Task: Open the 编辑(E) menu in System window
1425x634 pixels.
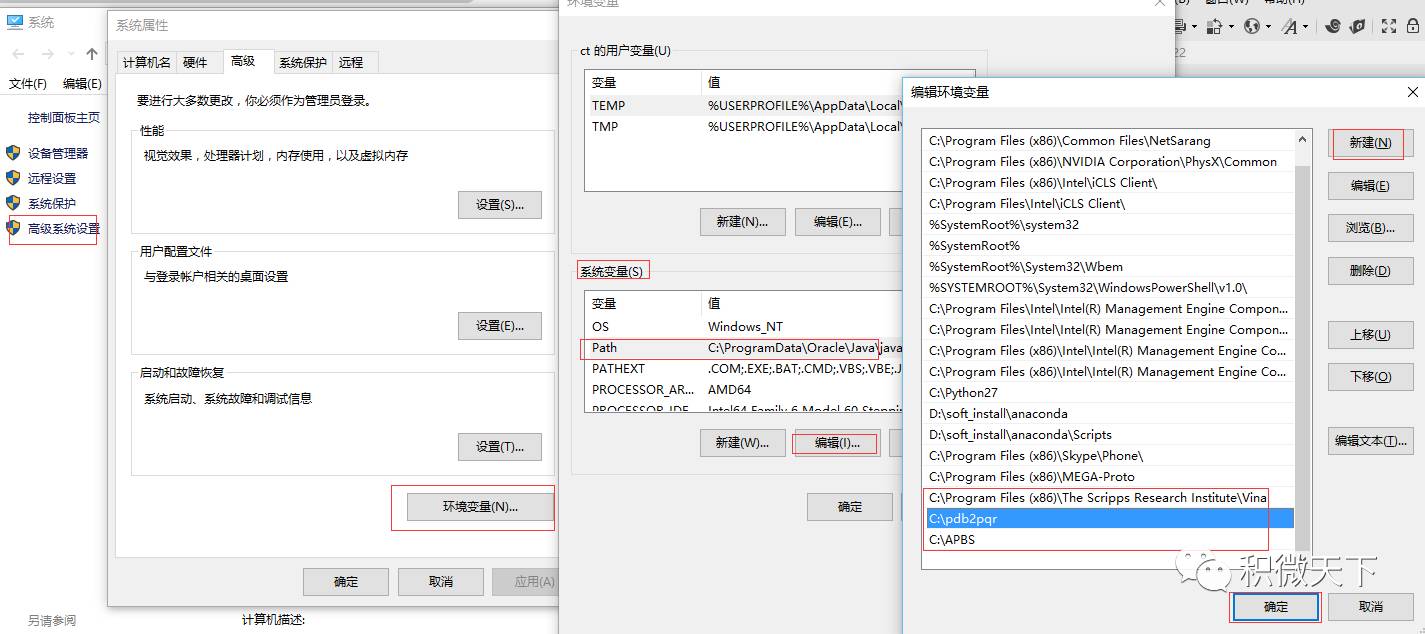Action: click(x=82, y=84)
